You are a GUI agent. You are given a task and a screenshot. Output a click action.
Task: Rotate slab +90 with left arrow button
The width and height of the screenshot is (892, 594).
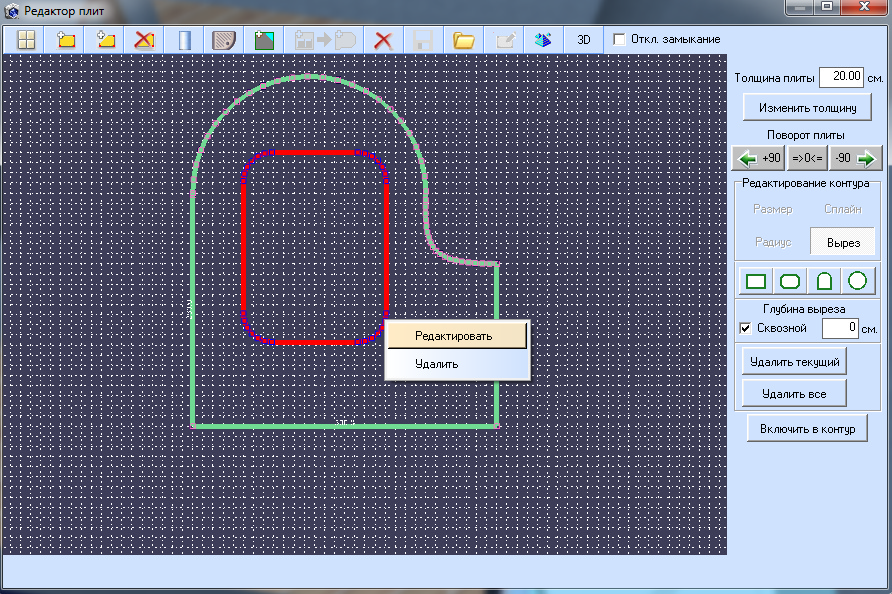759,158
